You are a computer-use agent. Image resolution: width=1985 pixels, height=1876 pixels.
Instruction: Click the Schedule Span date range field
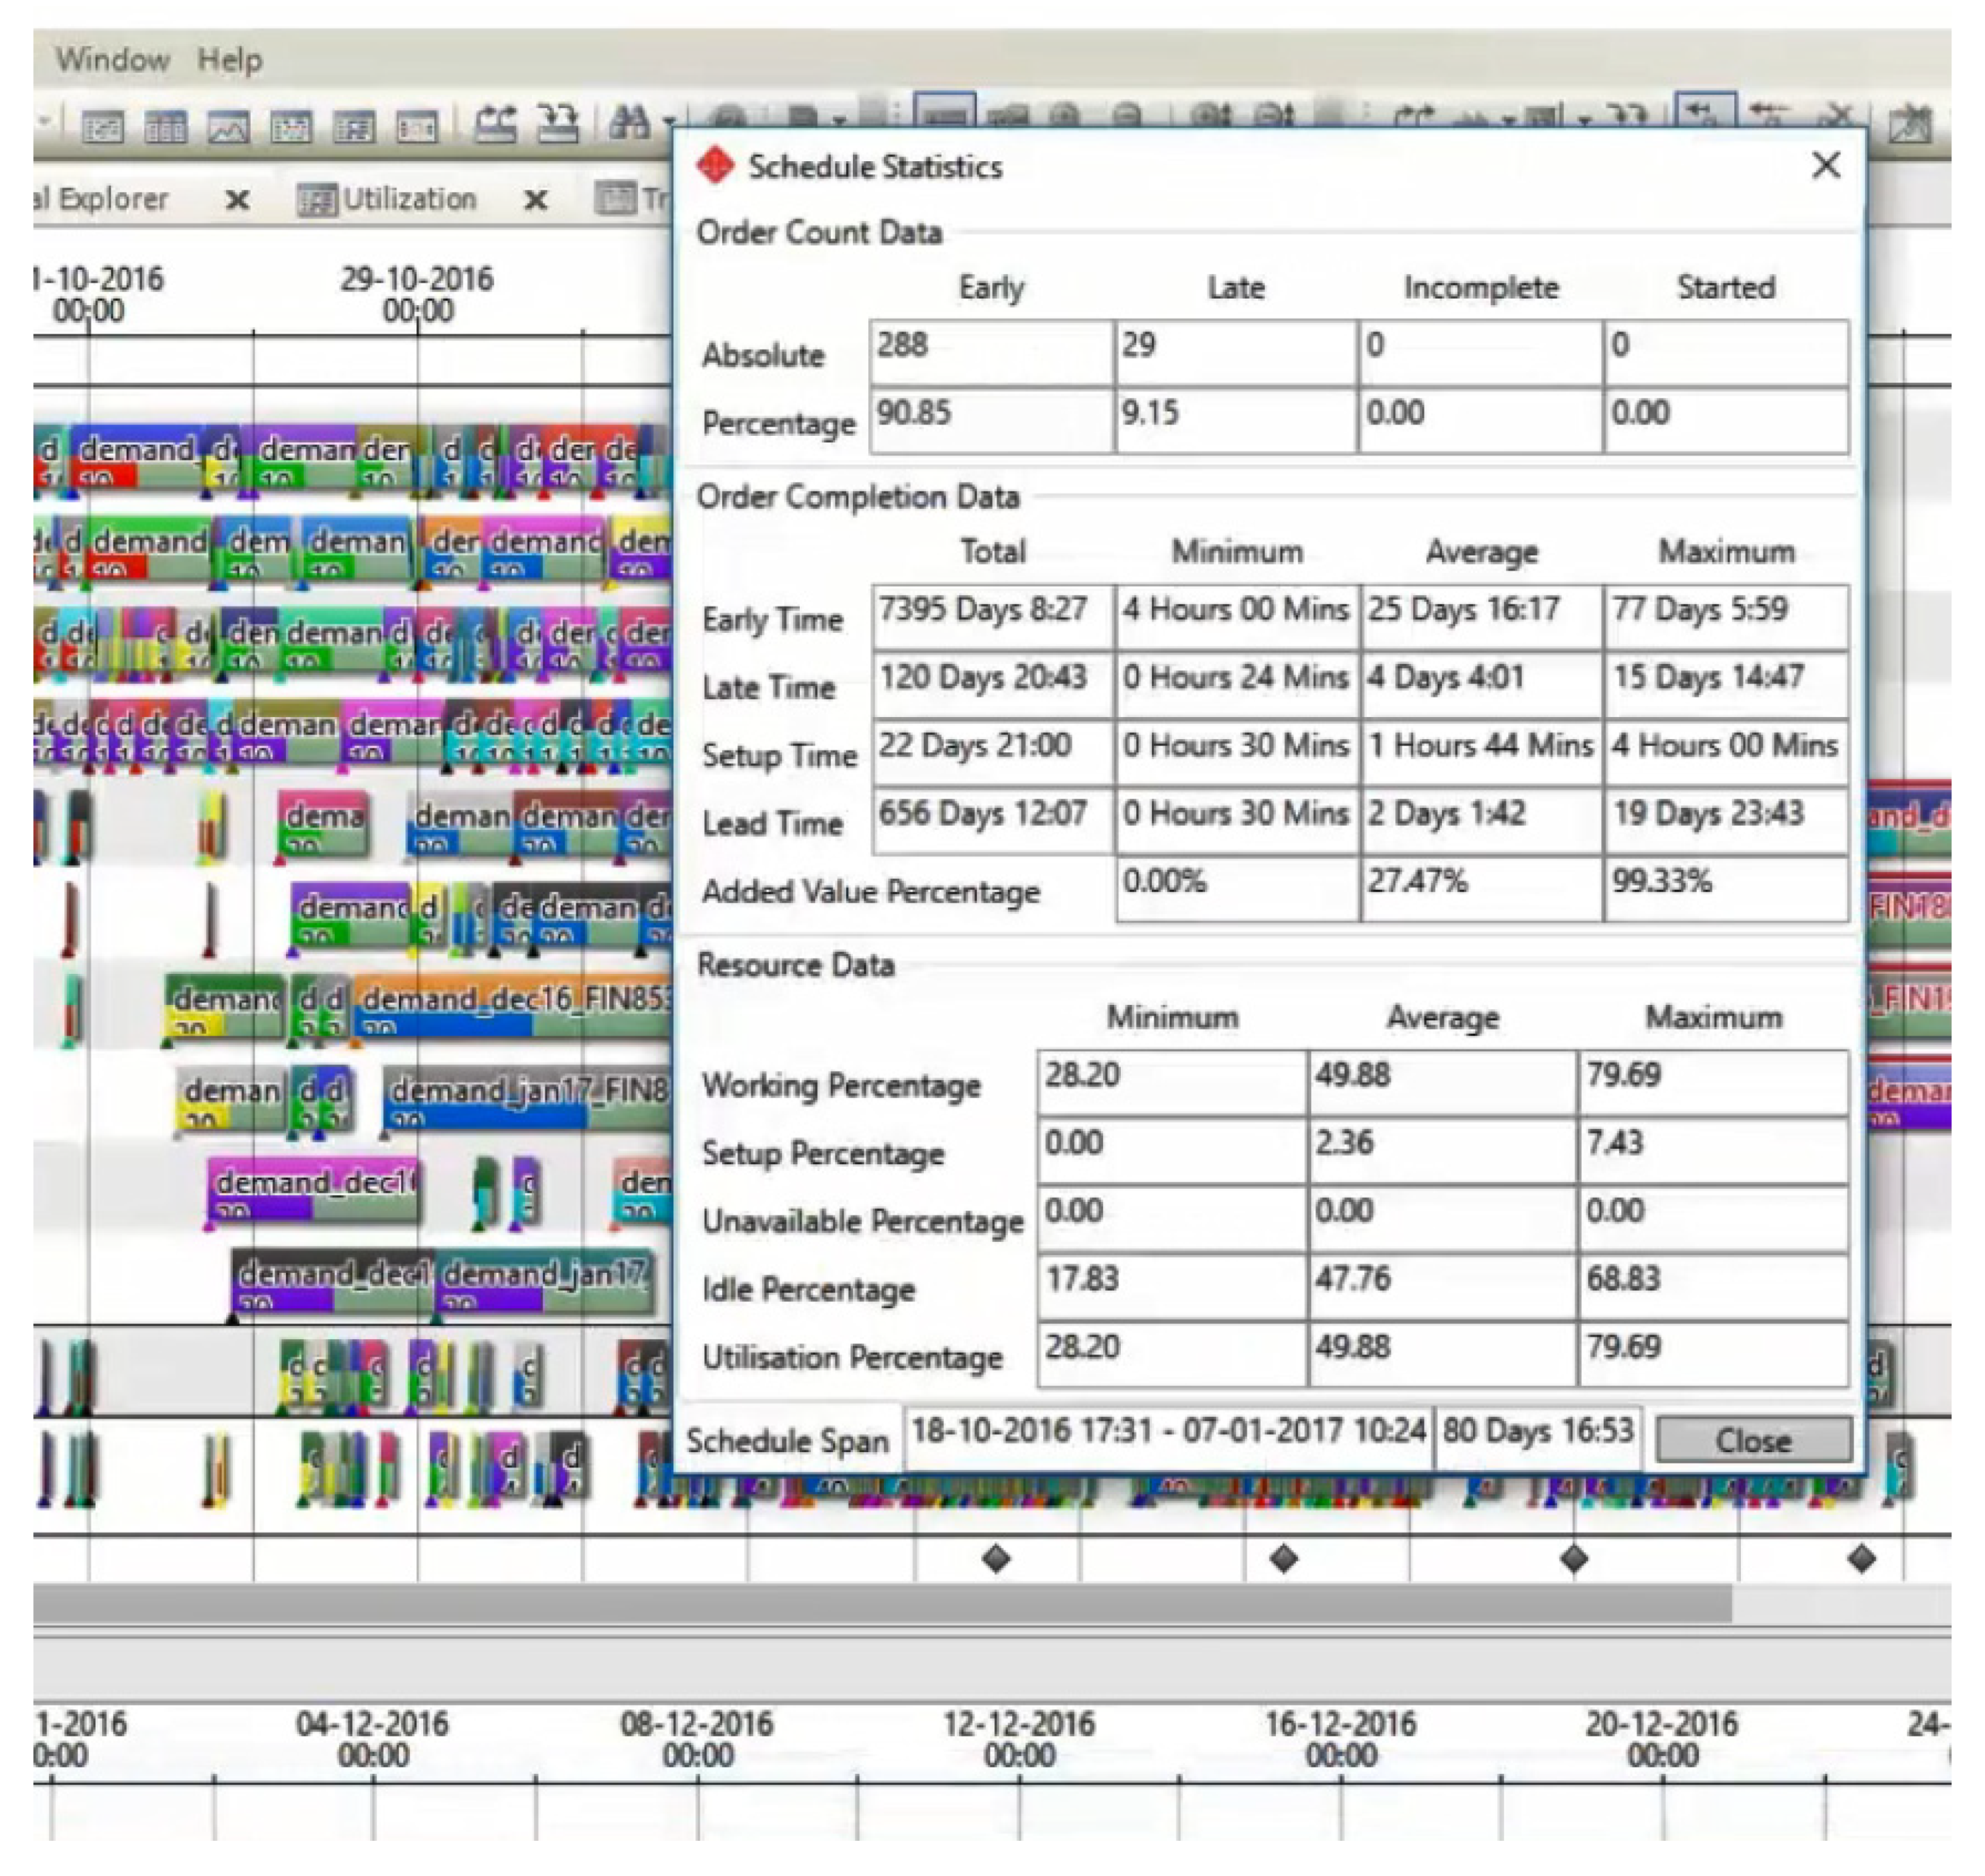point(1167,1431)
